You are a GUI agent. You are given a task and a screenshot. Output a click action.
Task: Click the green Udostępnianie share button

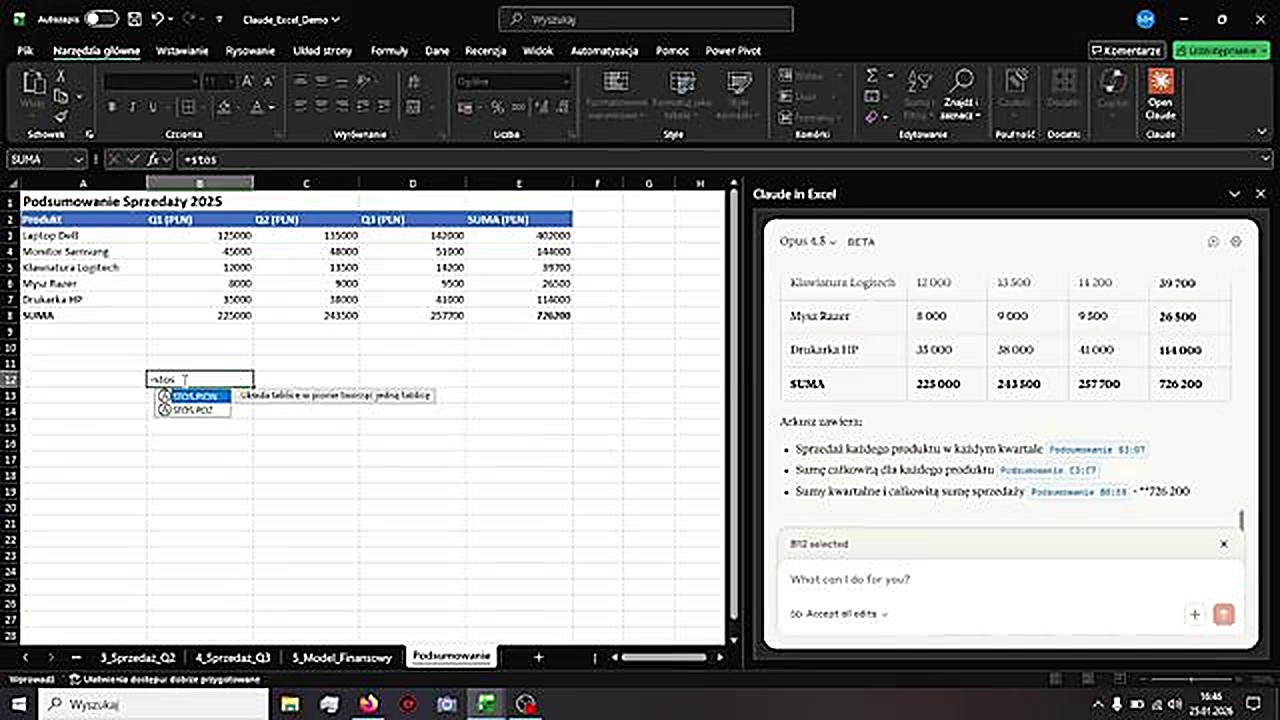[1220, 50]
